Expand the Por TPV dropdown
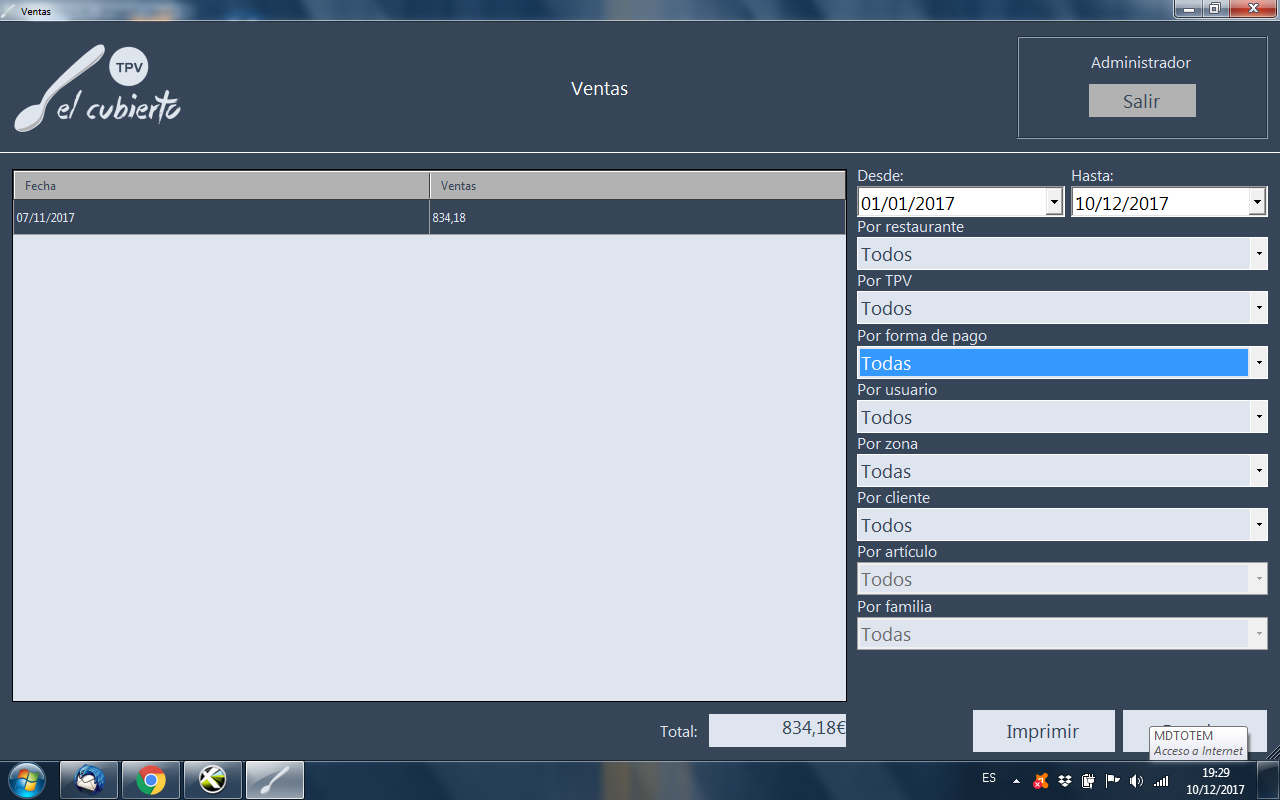This screenshot has width=1280, height=800. (x=1259, y=308)
